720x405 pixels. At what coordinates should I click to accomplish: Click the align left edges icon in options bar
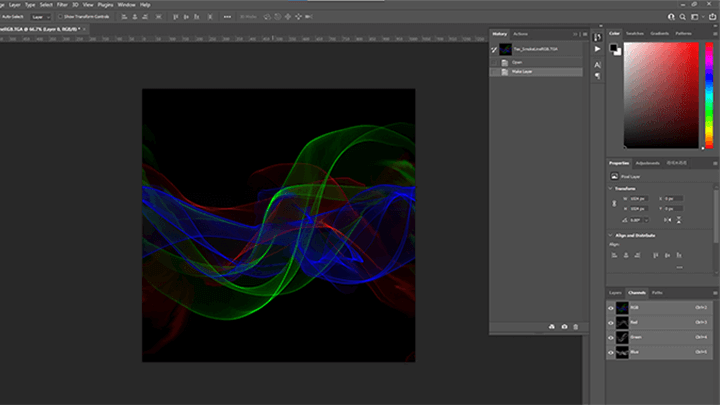click(124, 17)
